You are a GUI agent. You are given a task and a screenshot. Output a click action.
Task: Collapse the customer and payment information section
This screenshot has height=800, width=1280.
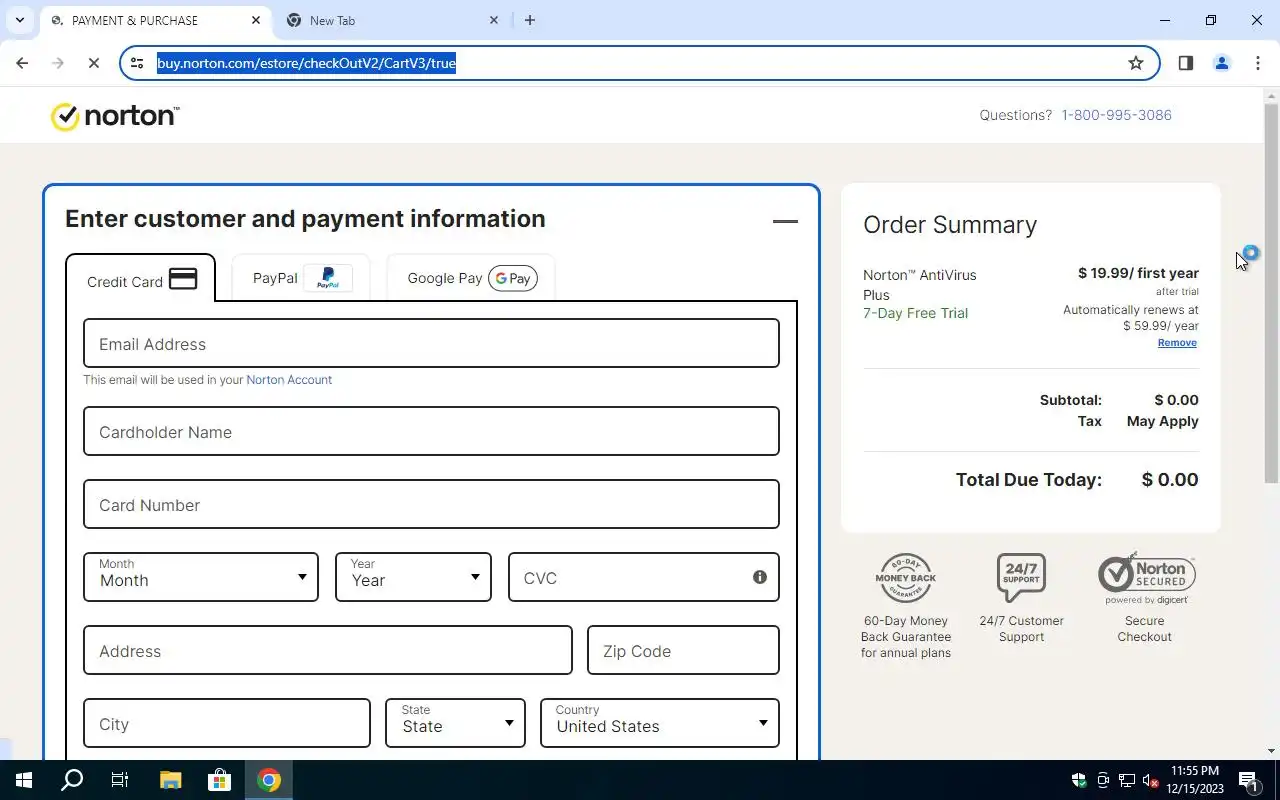pos(785,221)
